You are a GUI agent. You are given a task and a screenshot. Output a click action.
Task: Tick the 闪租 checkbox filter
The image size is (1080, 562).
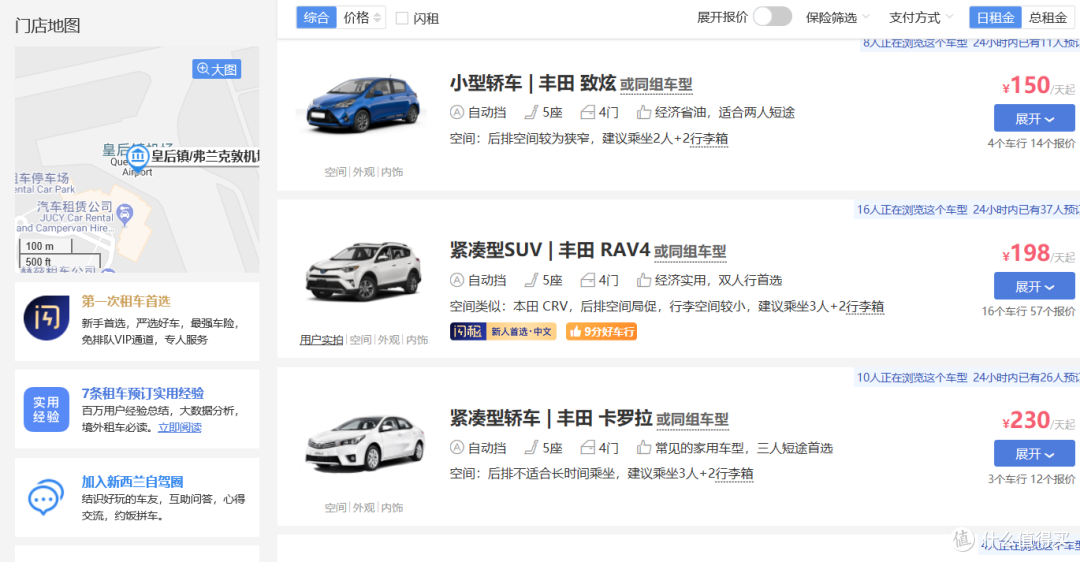(402, 19)
